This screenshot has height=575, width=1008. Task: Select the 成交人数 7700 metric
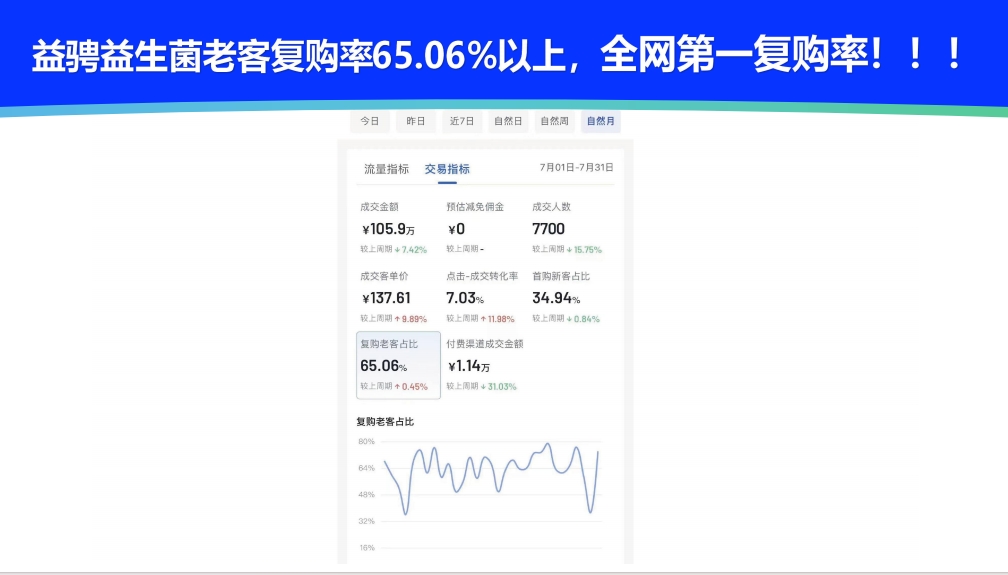click(566, 228)
